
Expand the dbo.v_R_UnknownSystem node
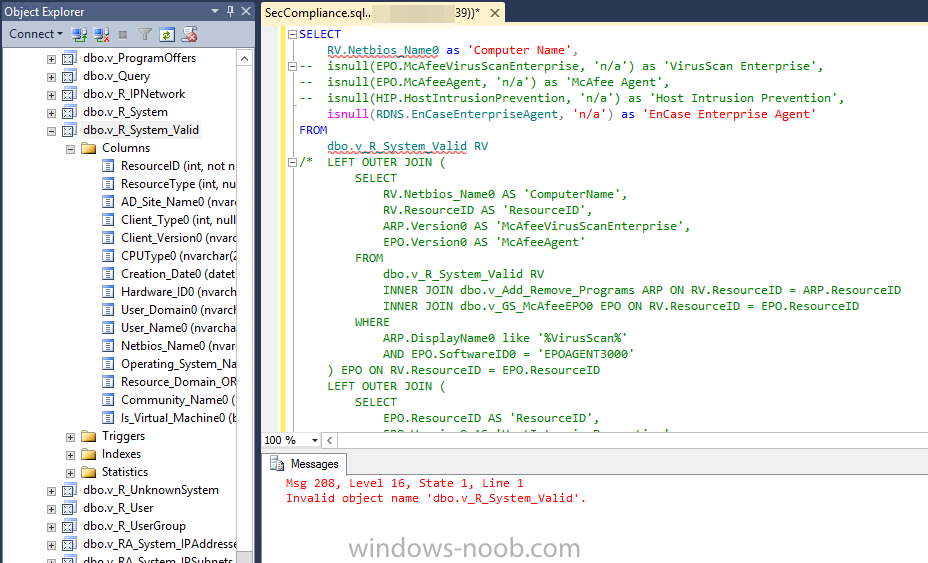[51, 491]
